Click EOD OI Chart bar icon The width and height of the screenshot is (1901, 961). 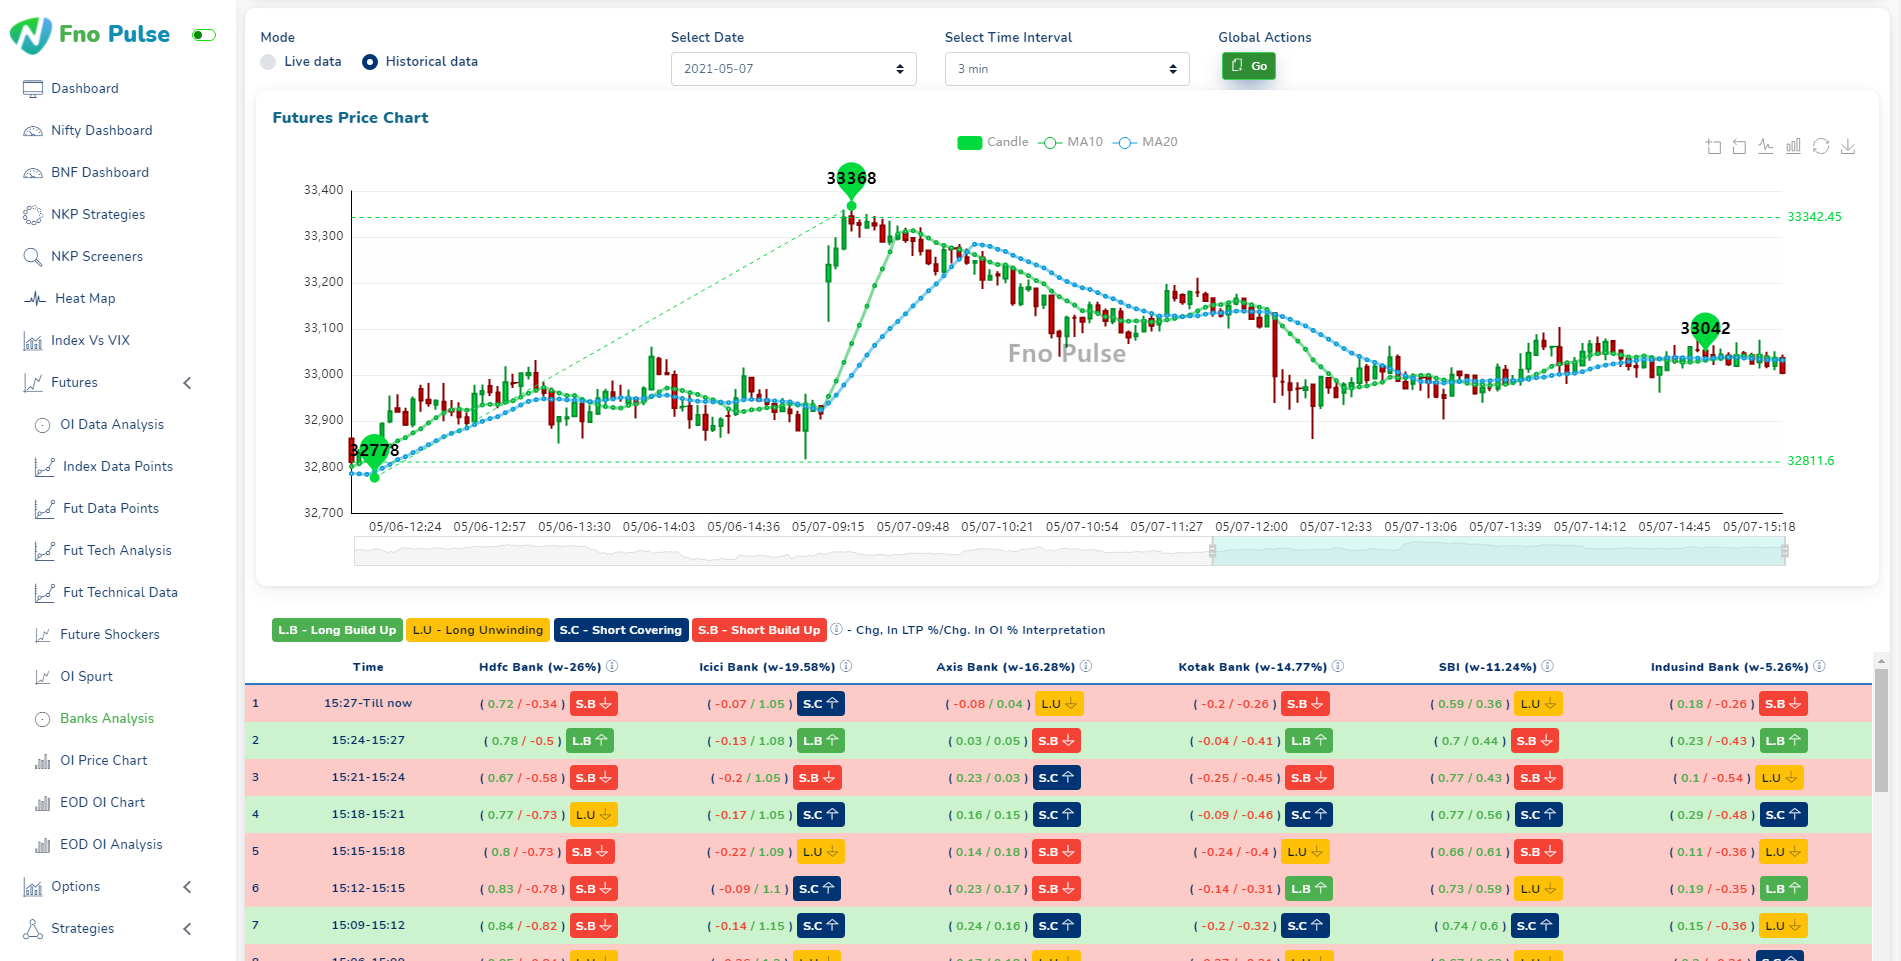point(43,803)
